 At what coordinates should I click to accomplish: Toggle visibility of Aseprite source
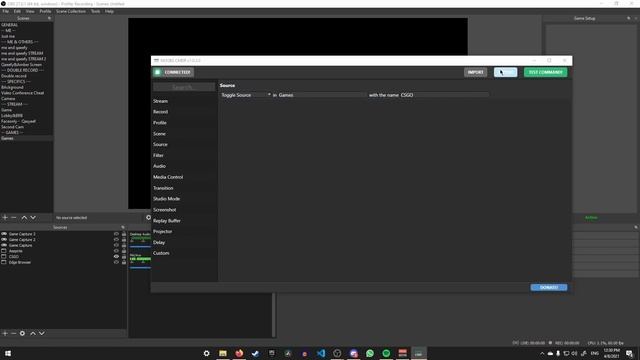pos(116,251)
